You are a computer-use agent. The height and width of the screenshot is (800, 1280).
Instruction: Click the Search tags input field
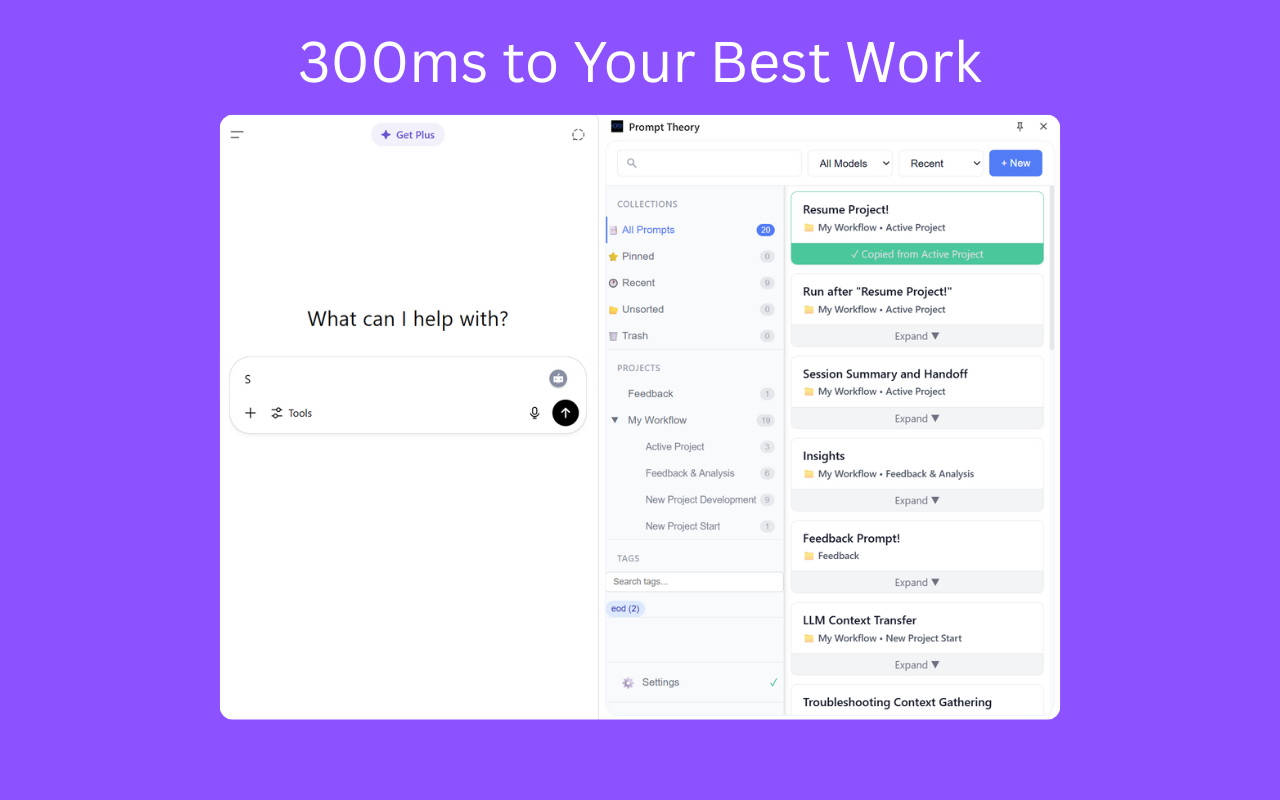coord(693,581)
